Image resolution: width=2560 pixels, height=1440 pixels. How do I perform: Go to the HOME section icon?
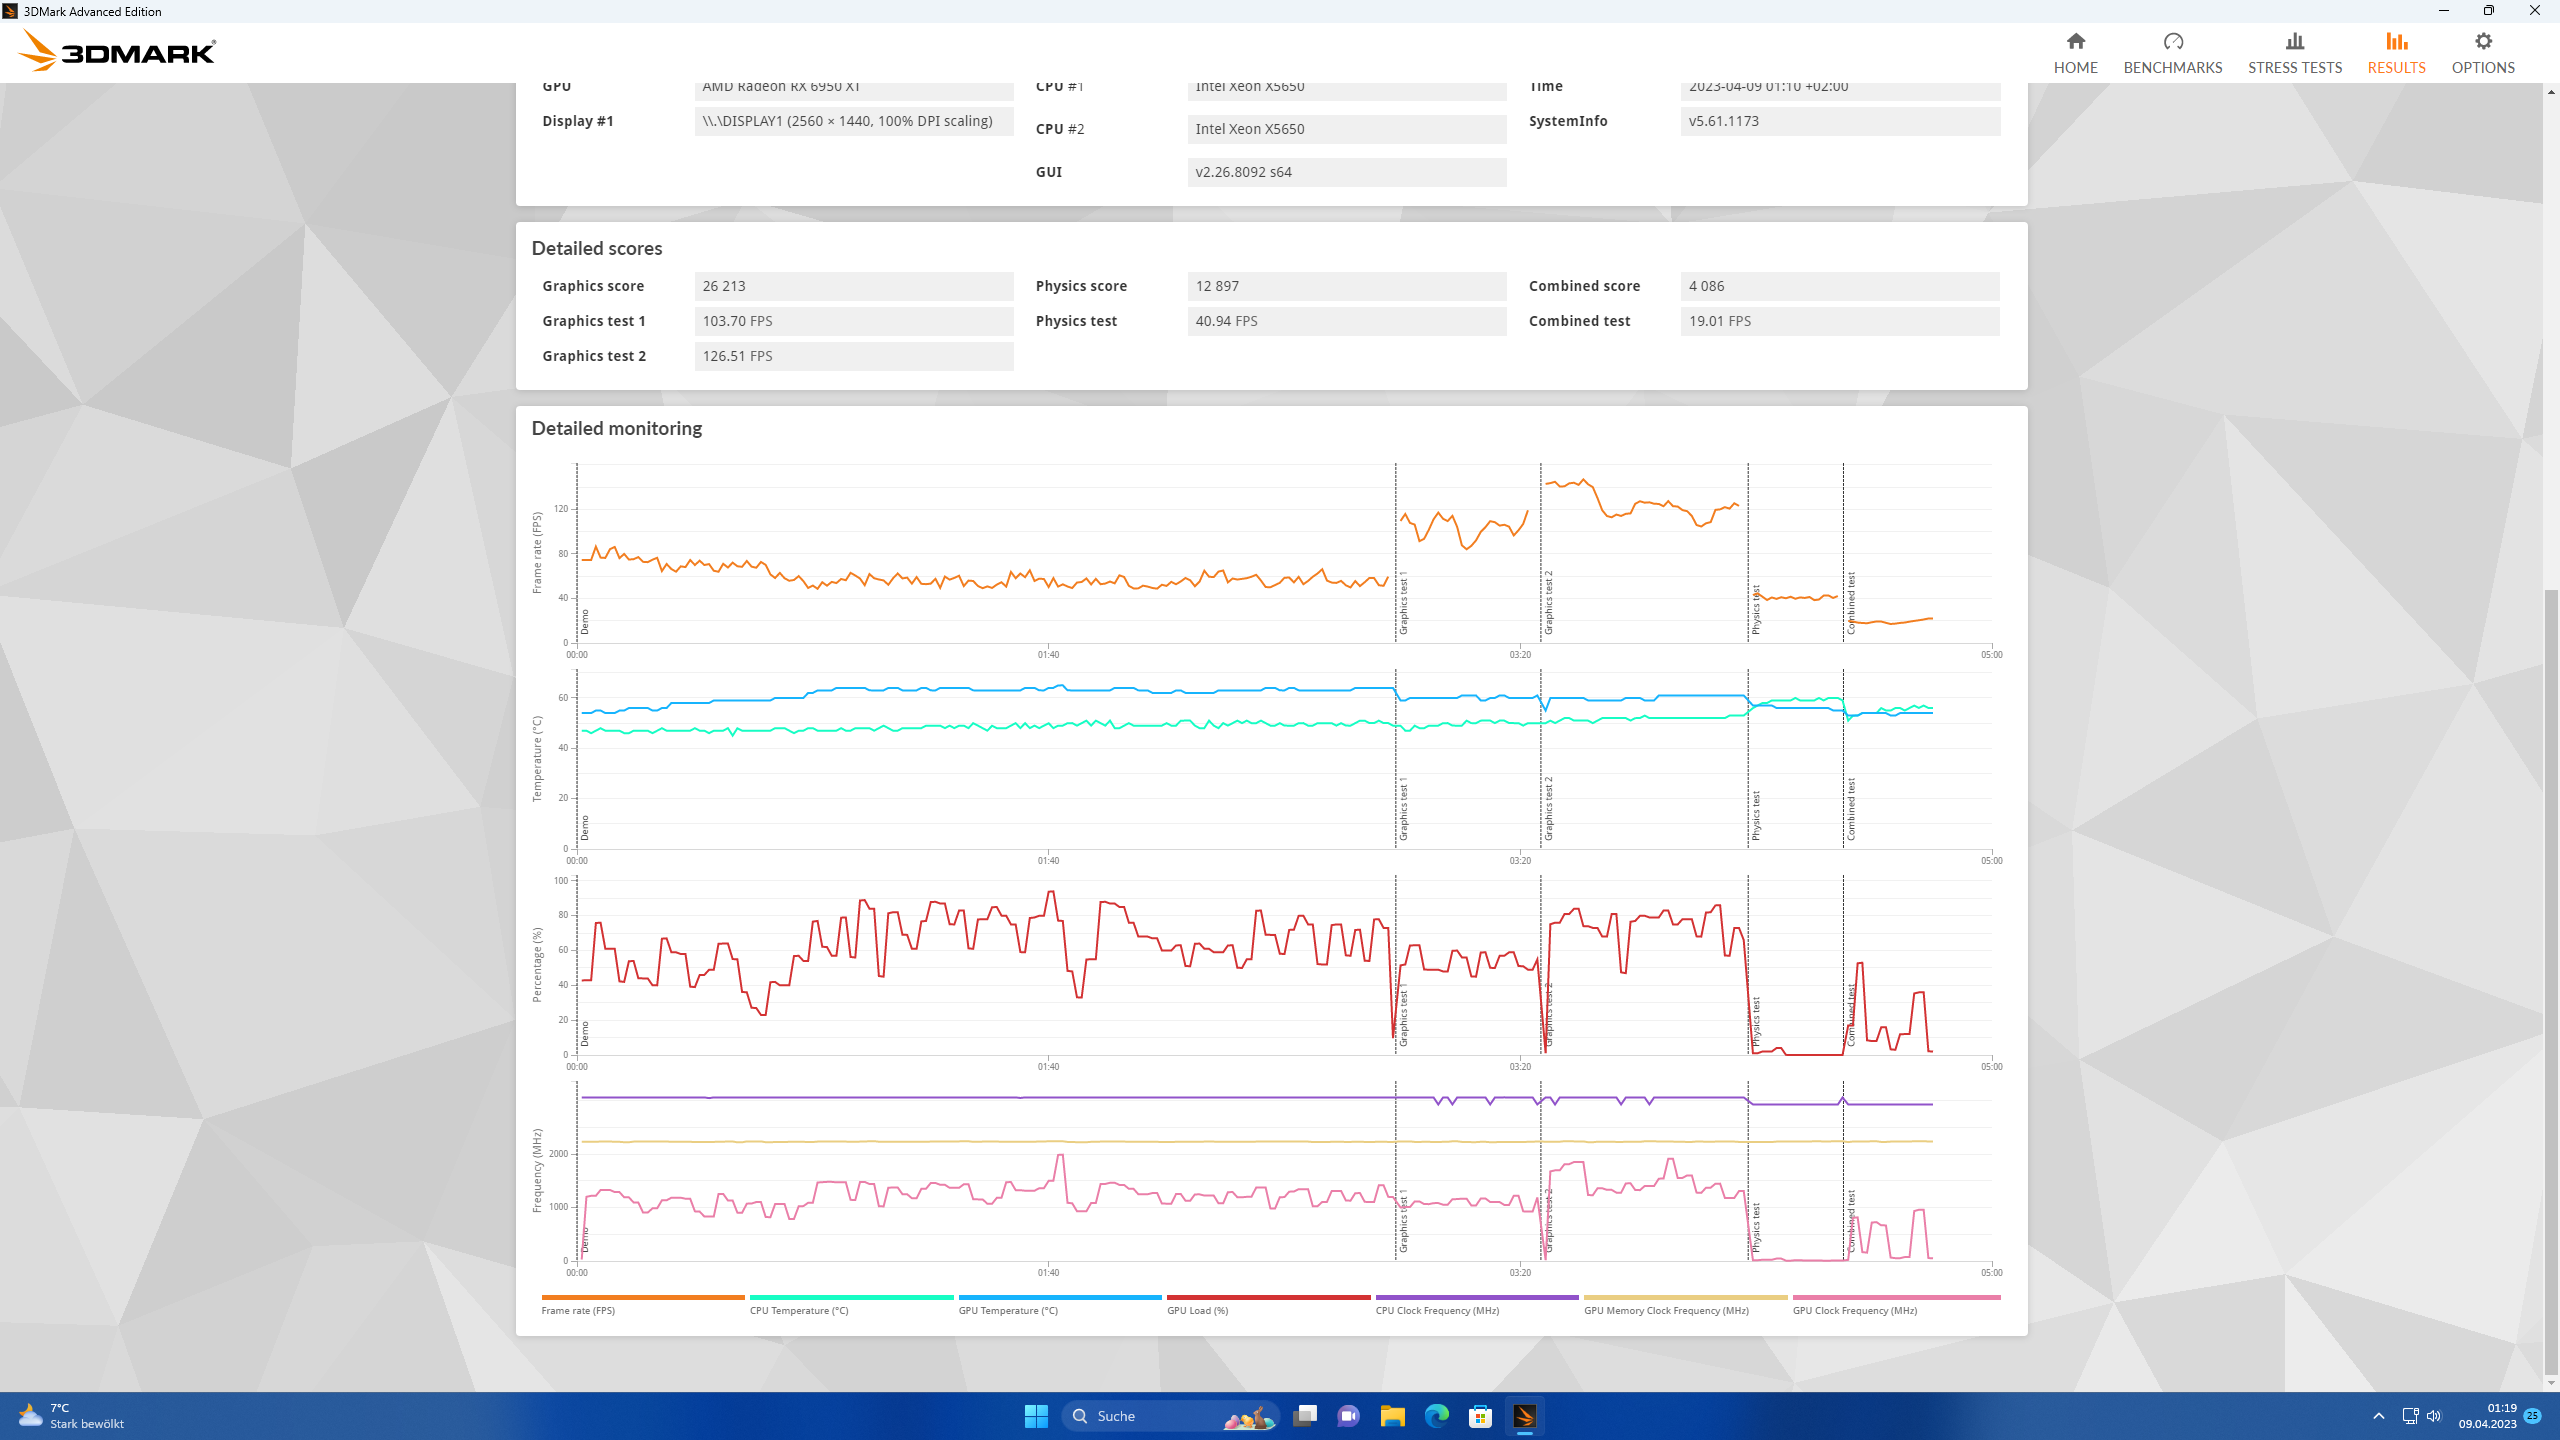click(x=2075, y=42)
